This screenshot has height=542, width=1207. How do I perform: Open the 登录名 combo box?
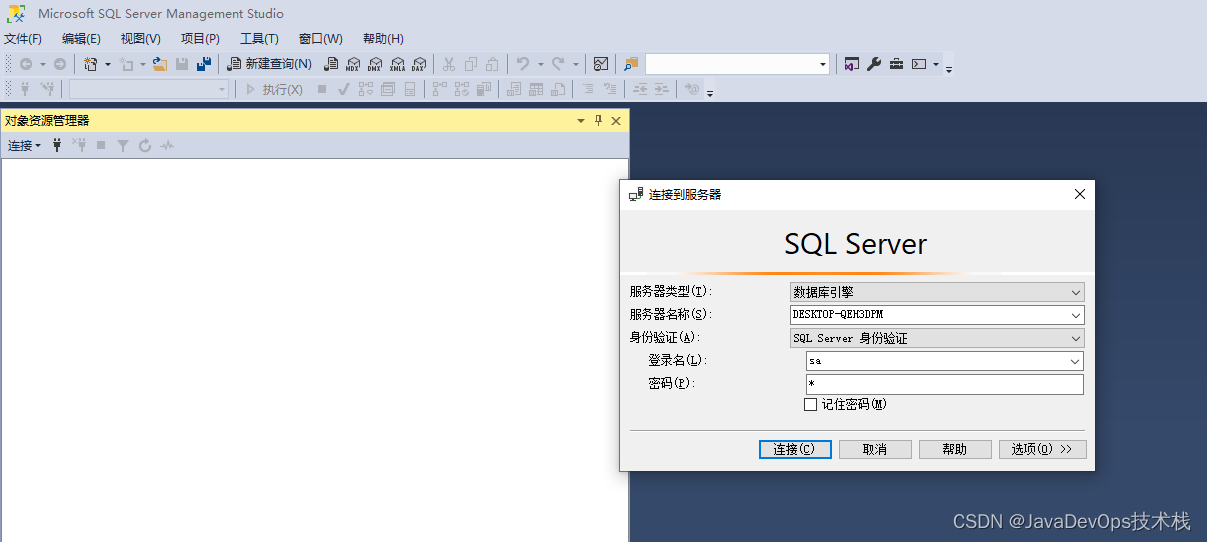945,361
